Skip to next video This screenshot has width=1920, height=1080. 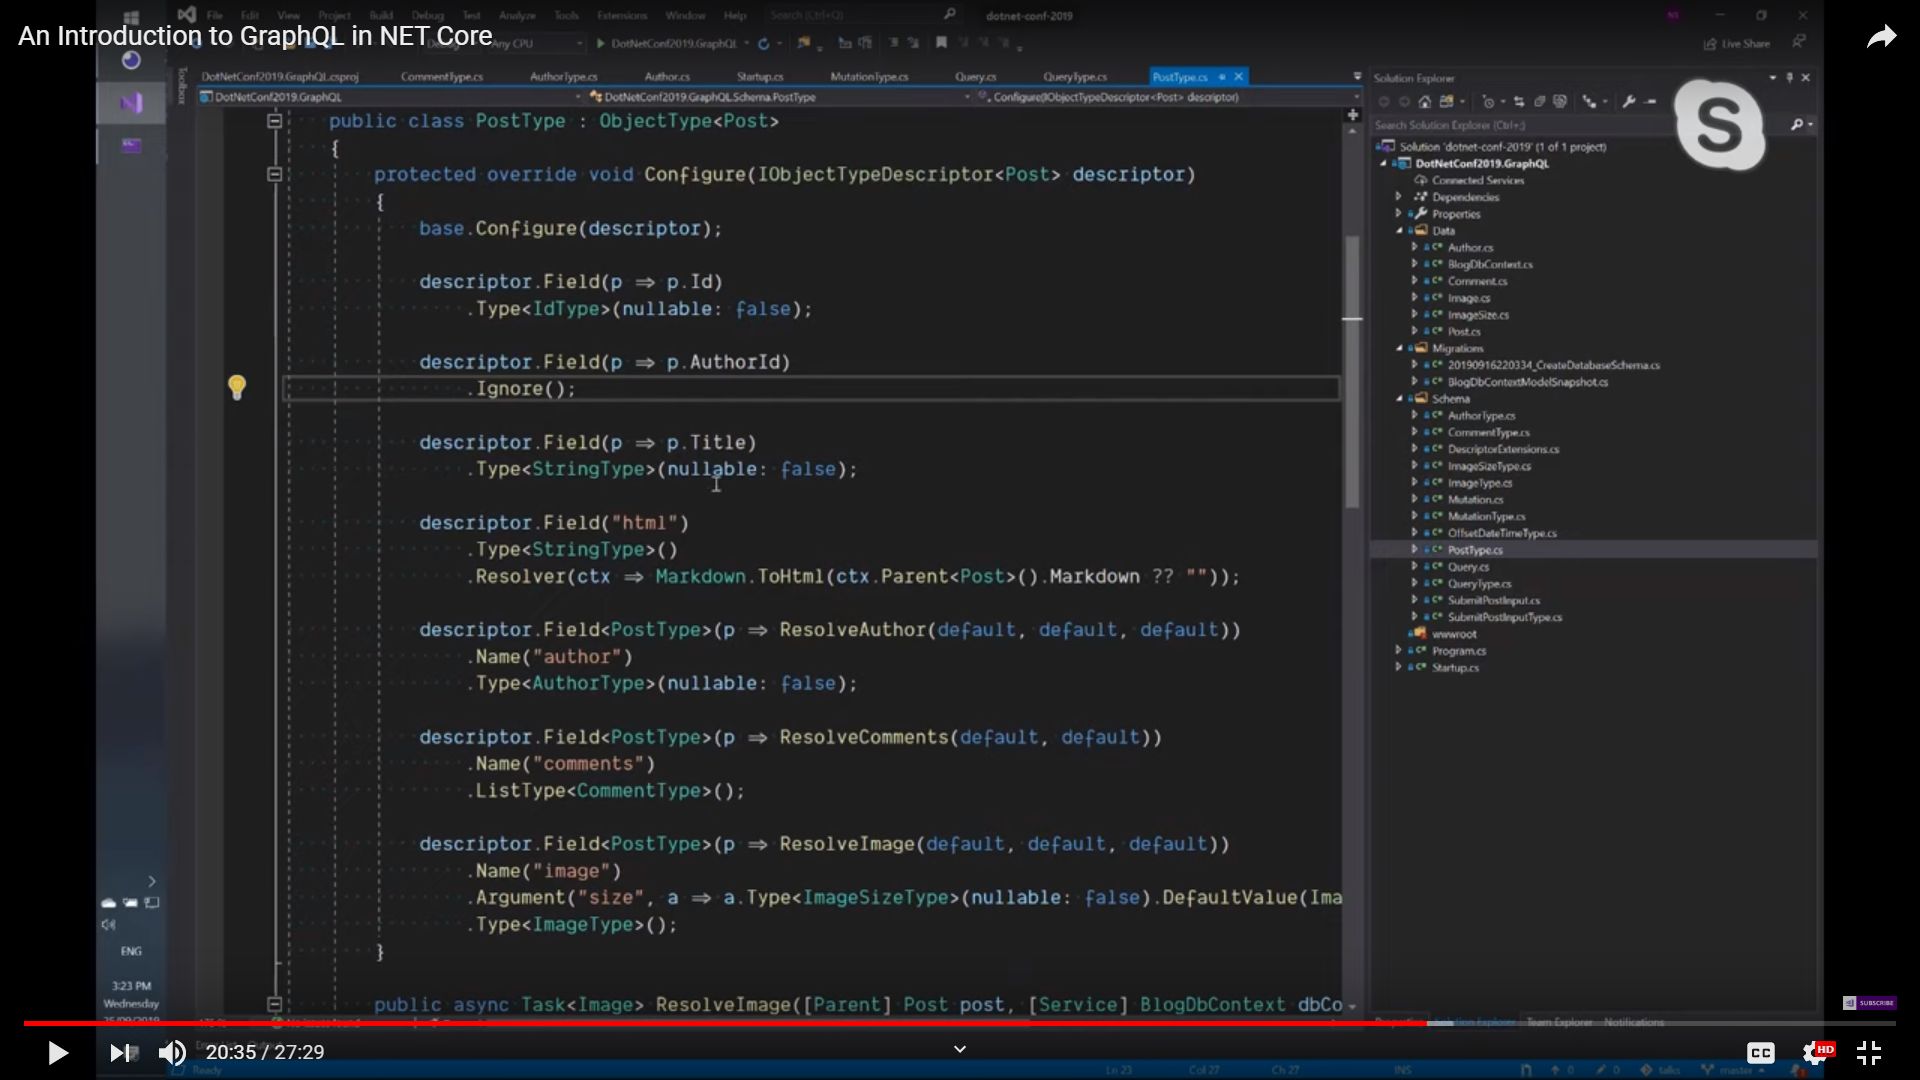click(x=120, y=1052)
